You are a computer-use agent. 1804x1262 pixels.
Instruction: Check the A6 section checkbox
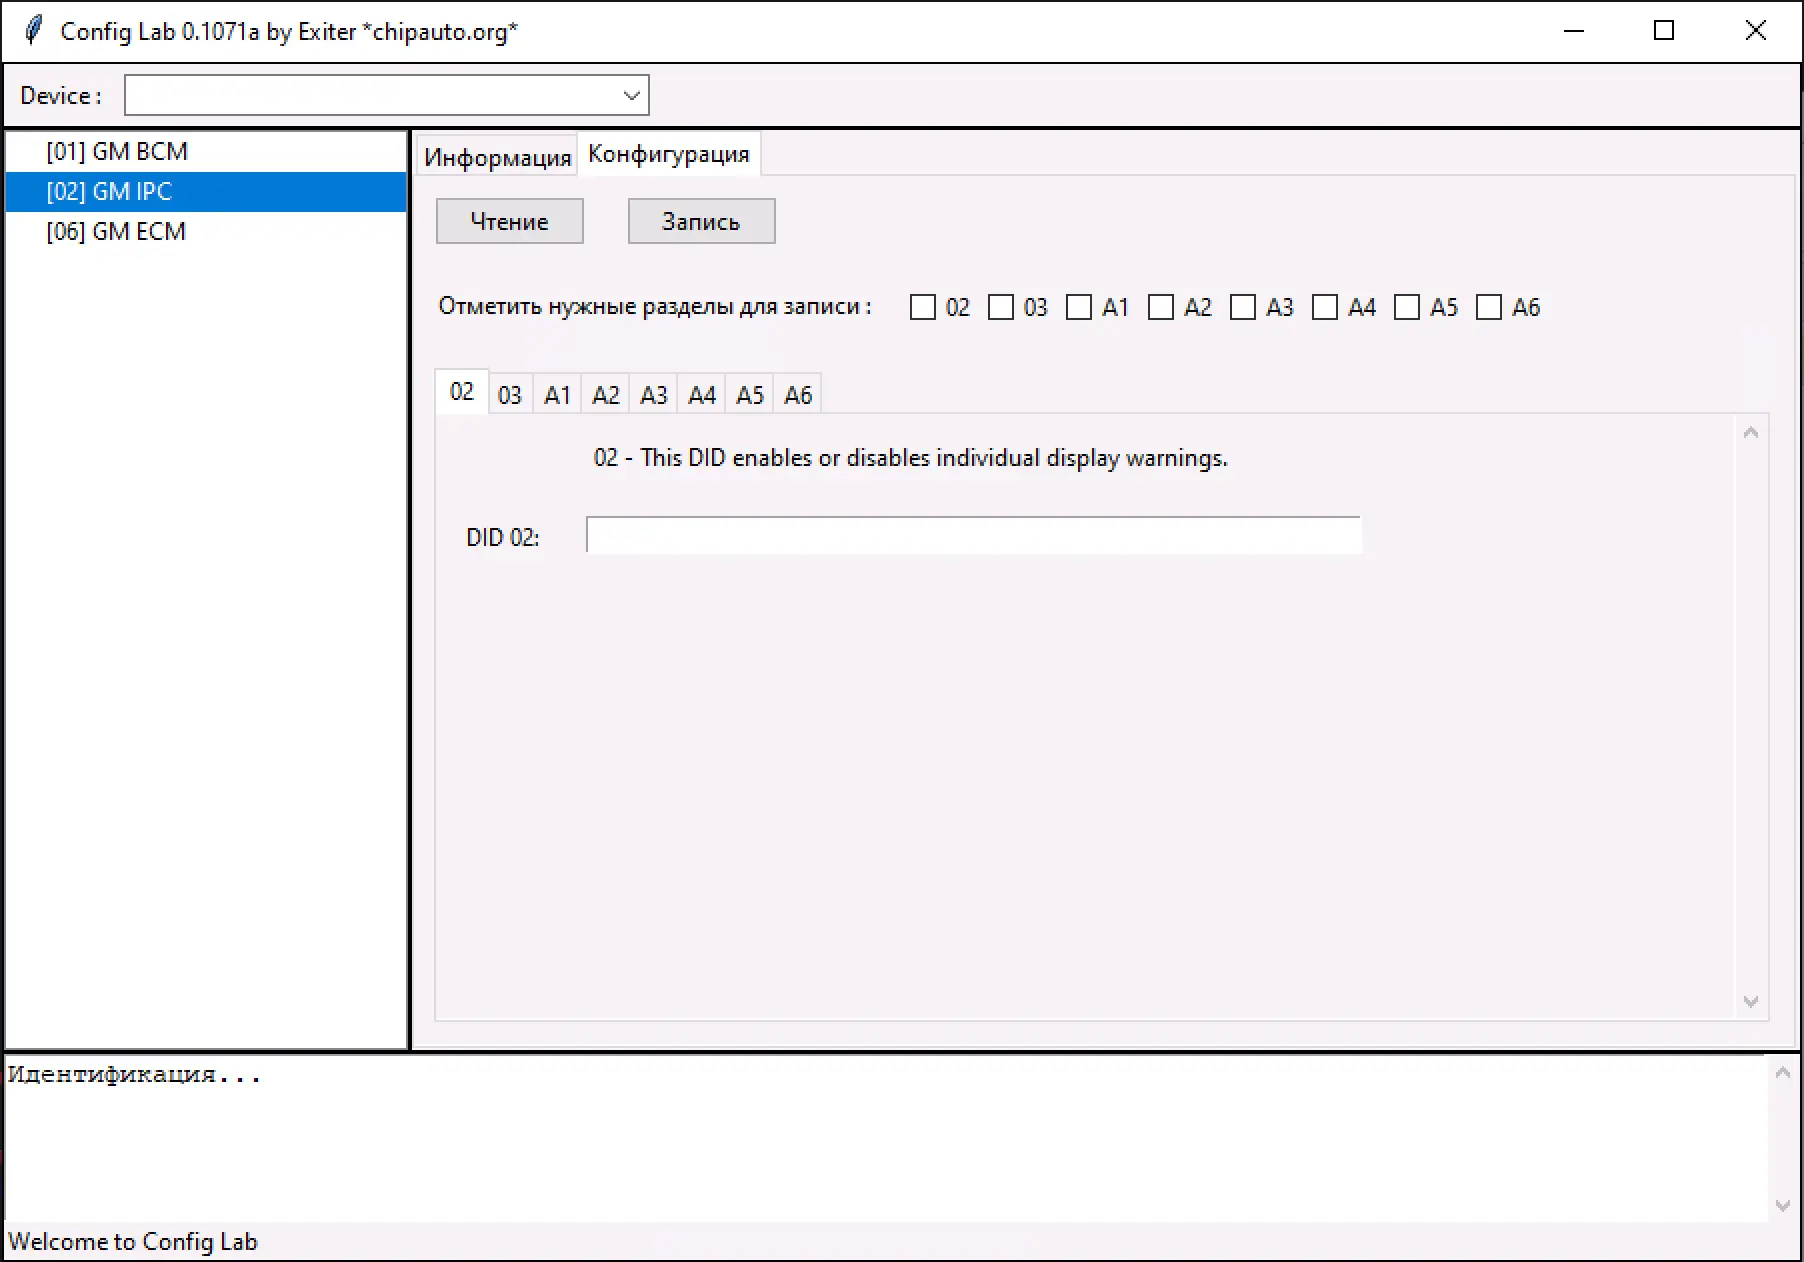pos(1489,307)
